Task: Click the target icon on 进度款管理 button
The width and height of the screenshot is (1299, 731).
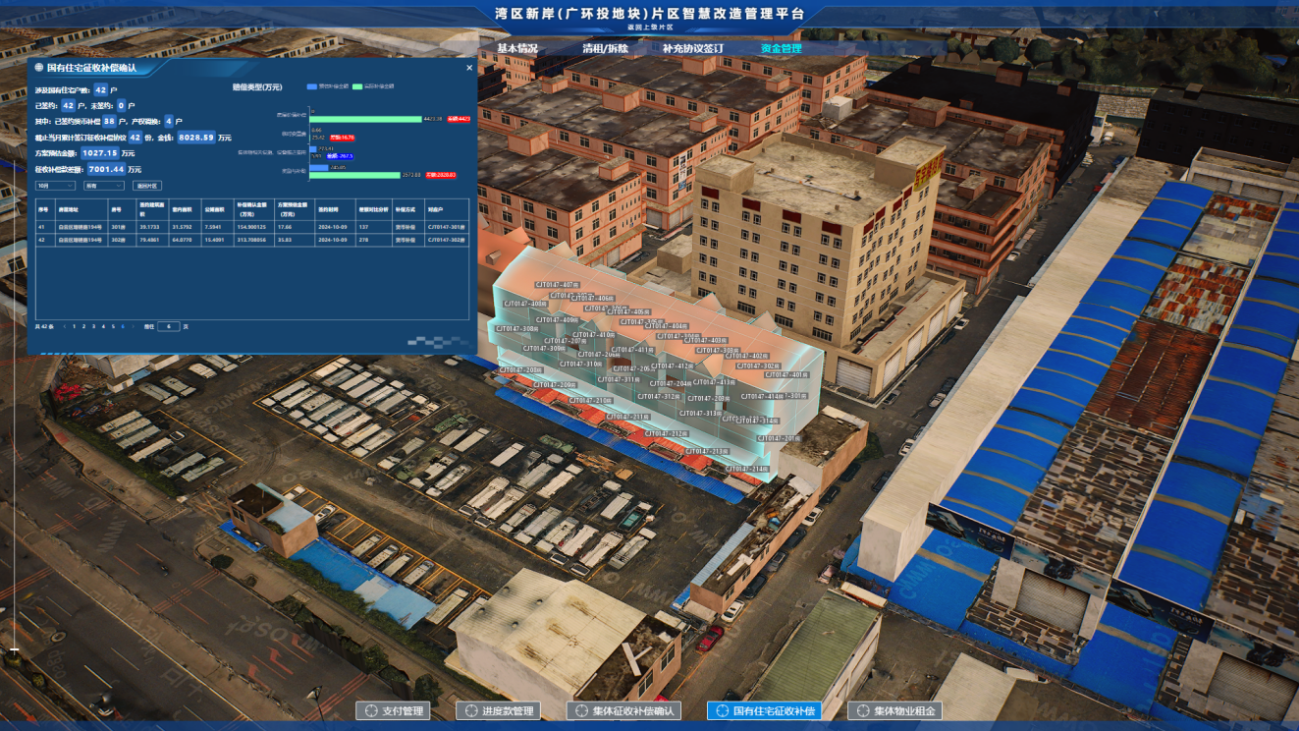Action: click(x=472, y=711)
